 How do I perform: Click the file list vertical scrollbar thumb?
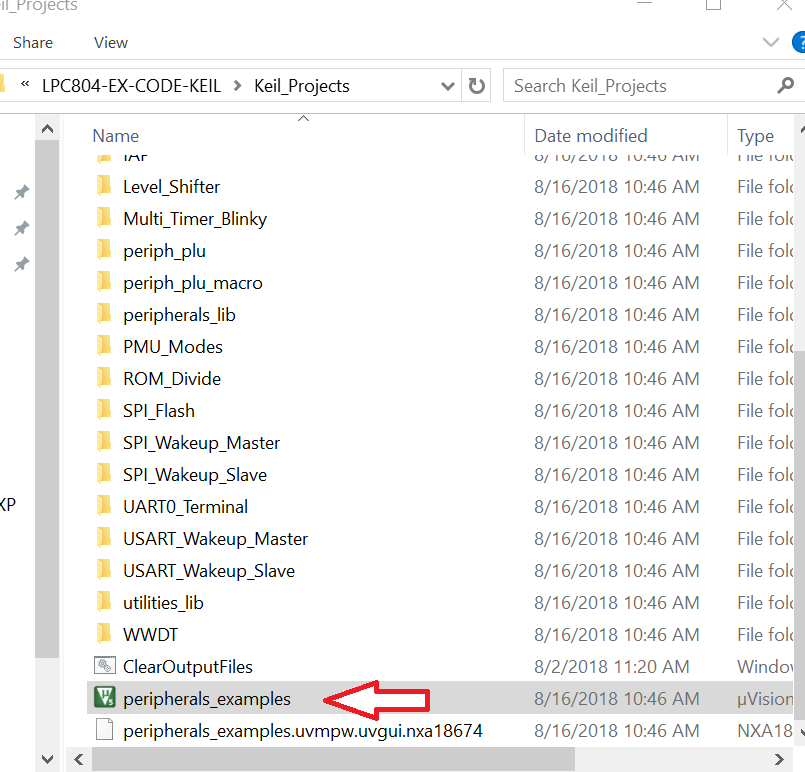pos(799,536)
